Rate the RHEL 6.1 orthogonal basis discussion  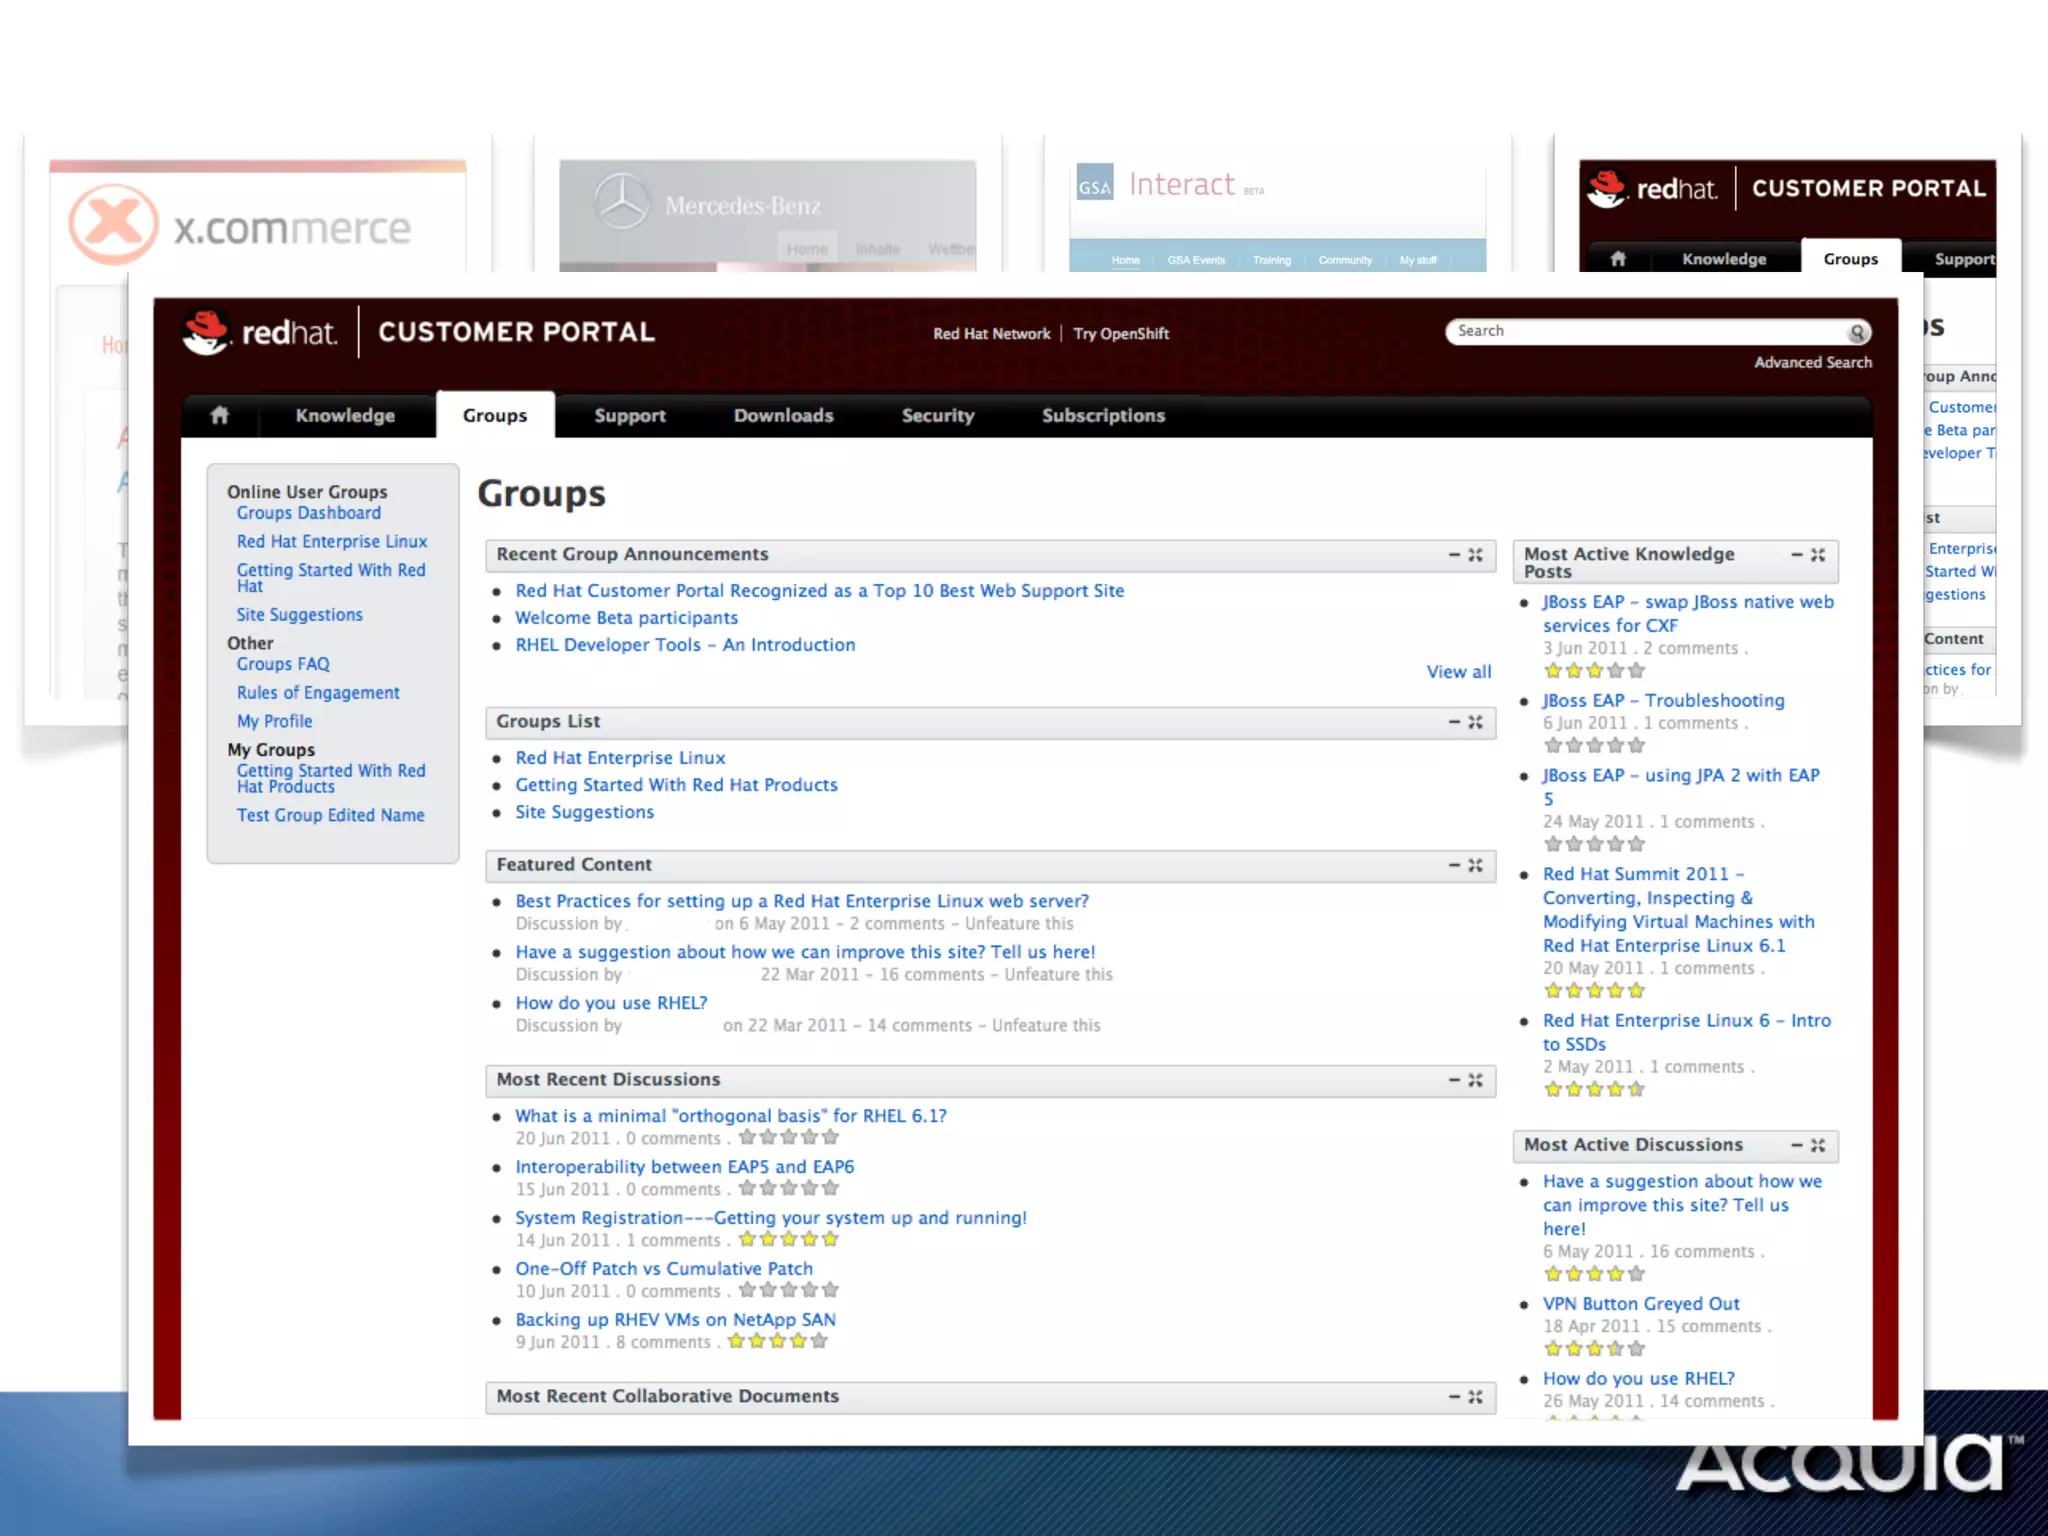coord(788,1137)
